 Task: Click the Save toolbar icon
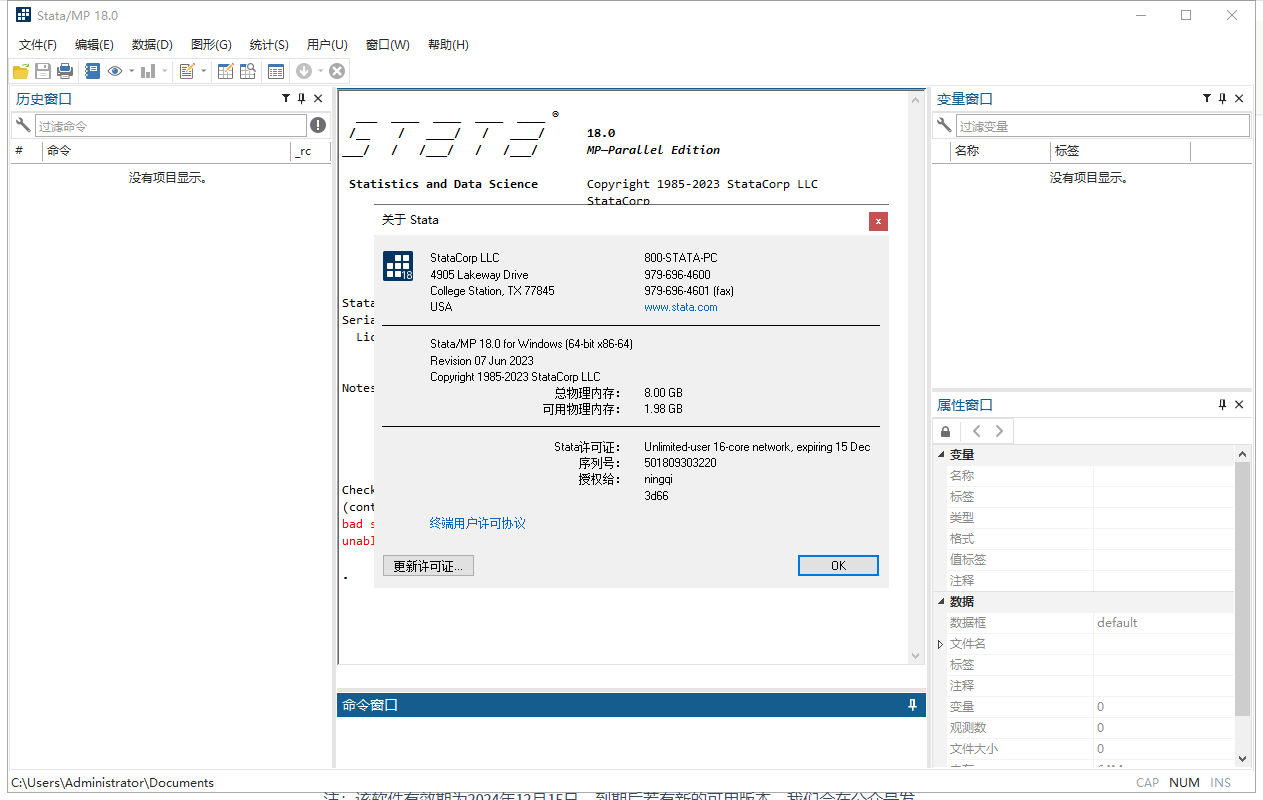point(42,70)
